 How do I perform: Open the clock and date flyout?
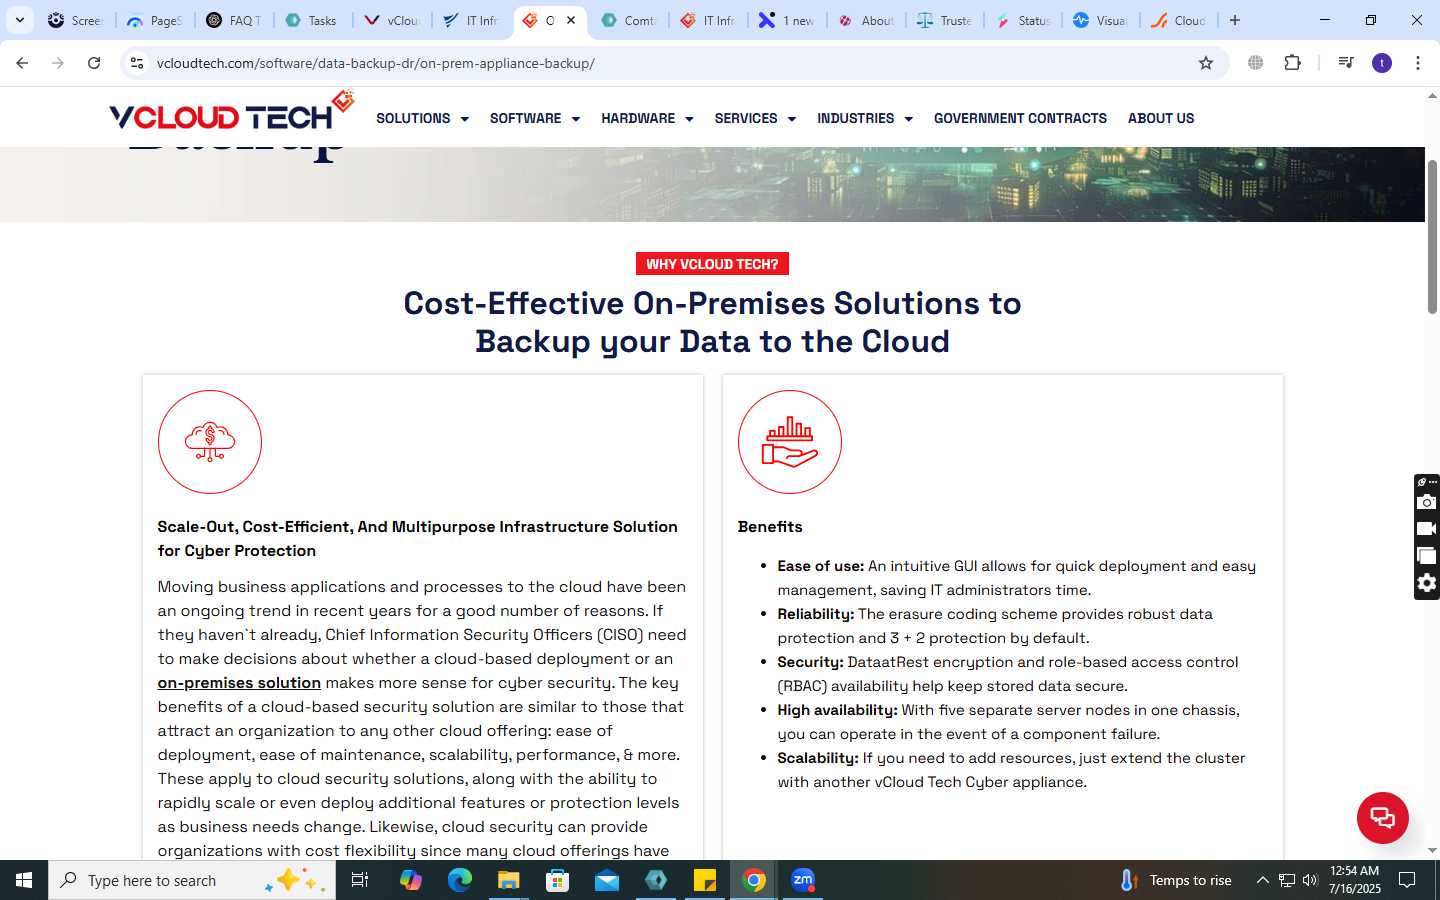pos(1354,880)
